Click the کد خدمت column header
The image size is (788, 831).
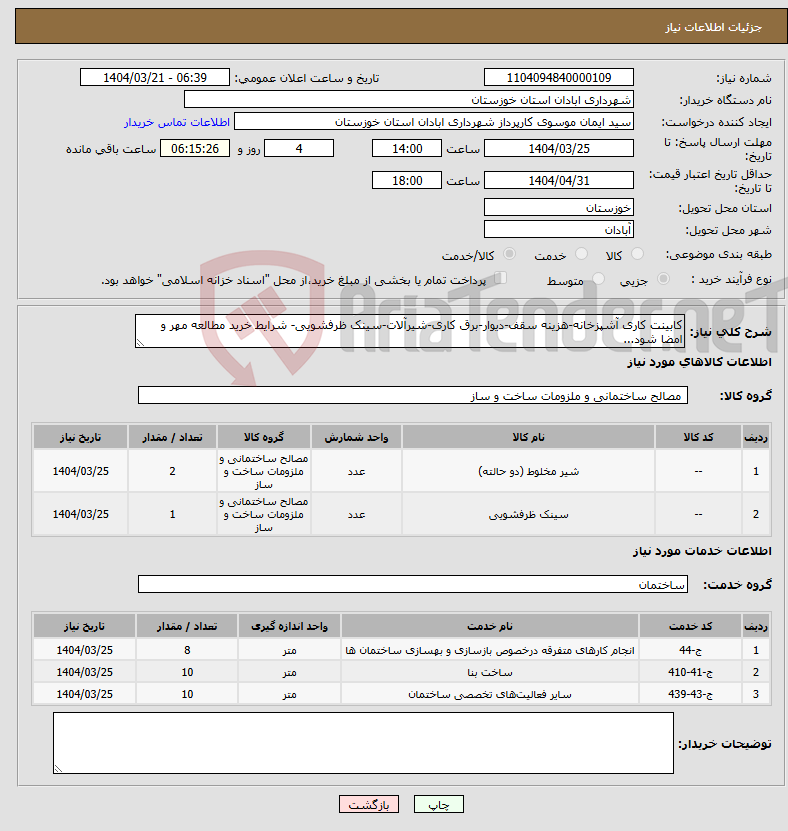690,626
